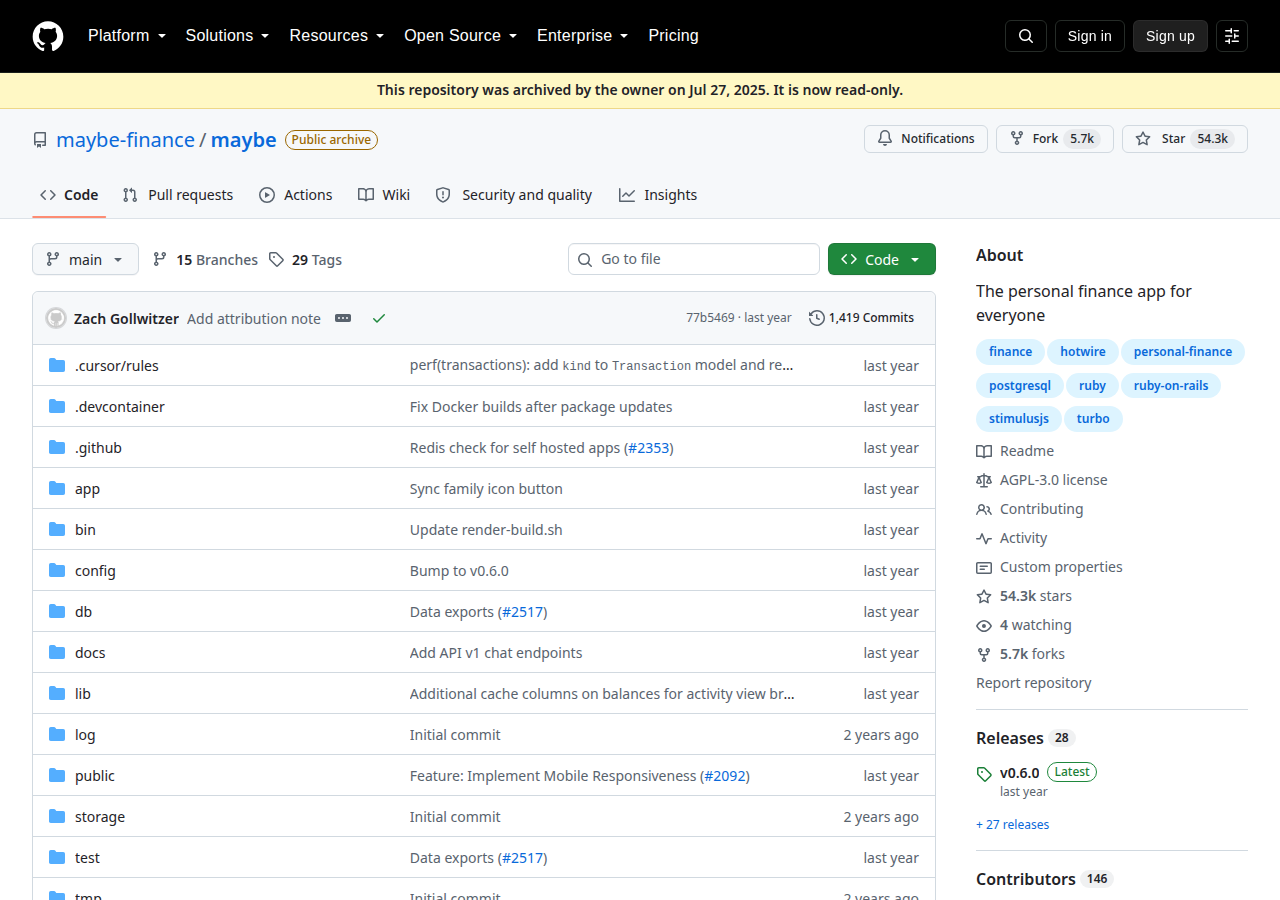Open the + 27 releases link
Screen dimensions: 1280x900
coord(1012,825)
